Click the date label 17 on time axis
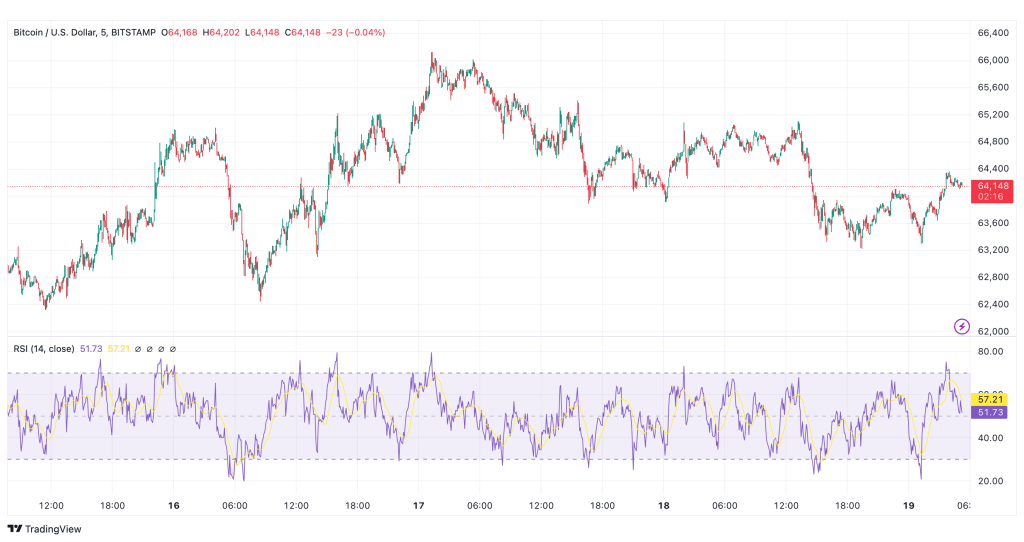Image resolution: width=1024 pixels, height=542 pixels. (419, 505)
